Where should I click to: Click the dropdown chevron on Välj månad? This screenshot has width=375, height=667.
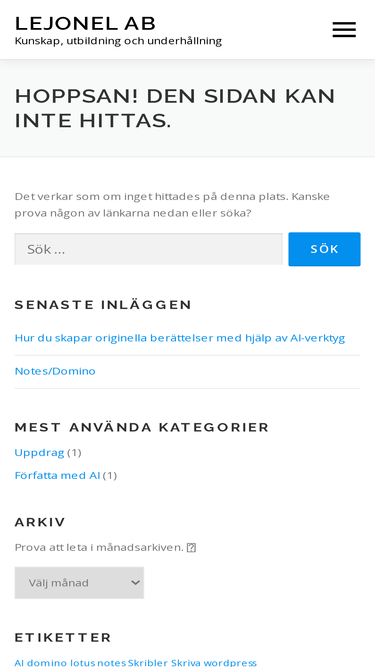tap(135, 582)
